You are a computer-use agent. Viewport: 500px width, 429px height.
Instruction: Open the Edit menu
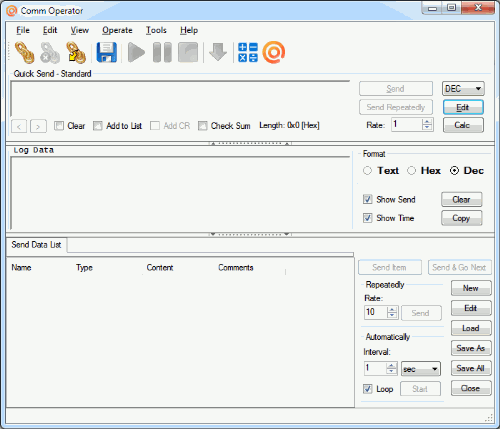click(50, 30)
